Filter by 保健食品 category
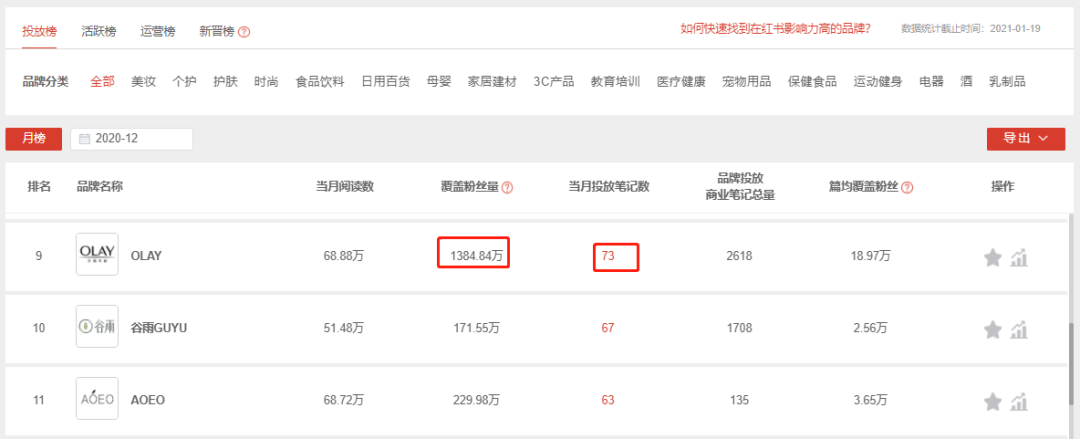 813,82
